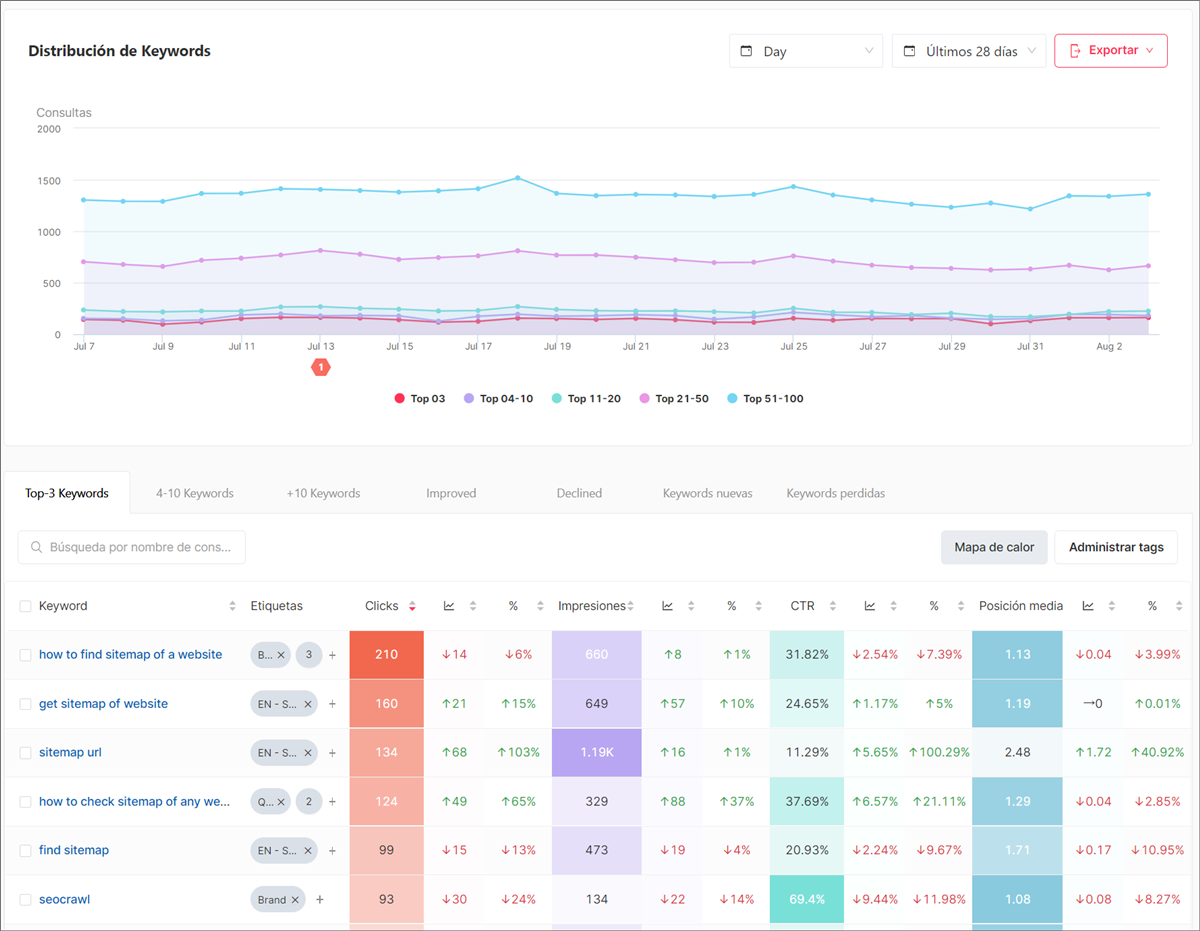Switch to the Declined tab

pyautogui.click(x=579, y=493)
